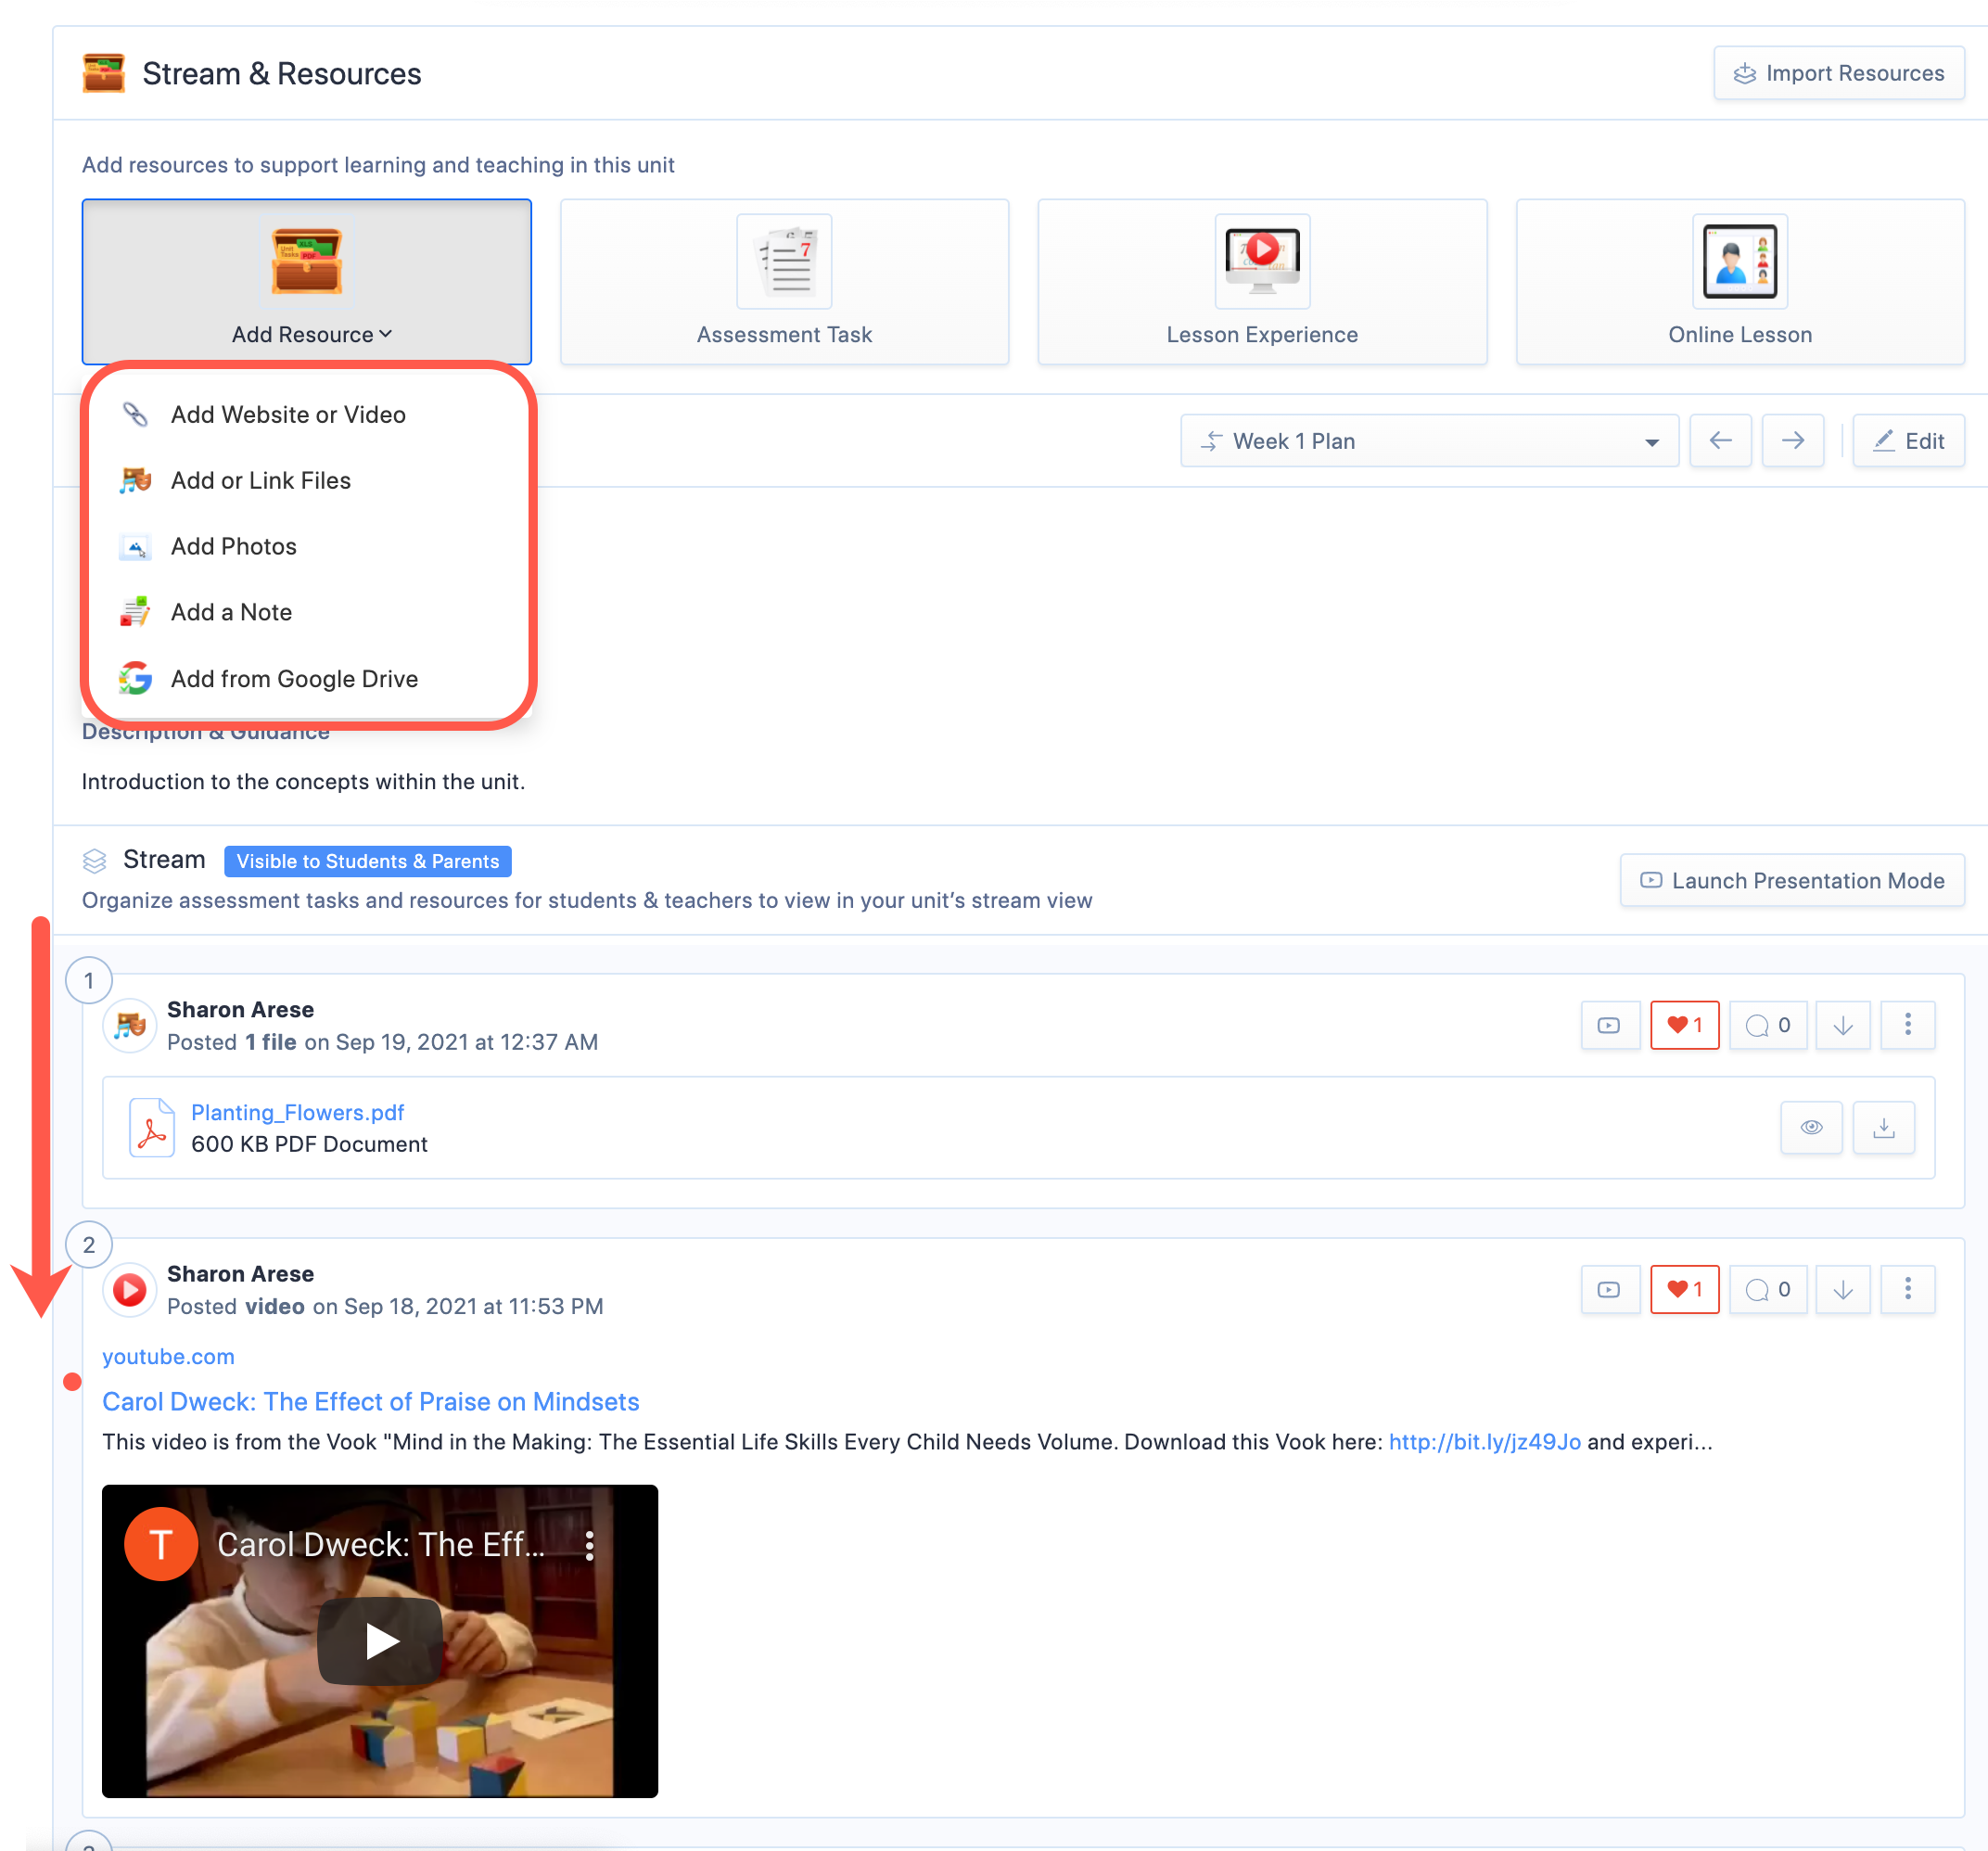Open the Week 1 Plan selector
This screenshot has width=1988, height=1851.
click(1429, 440)
